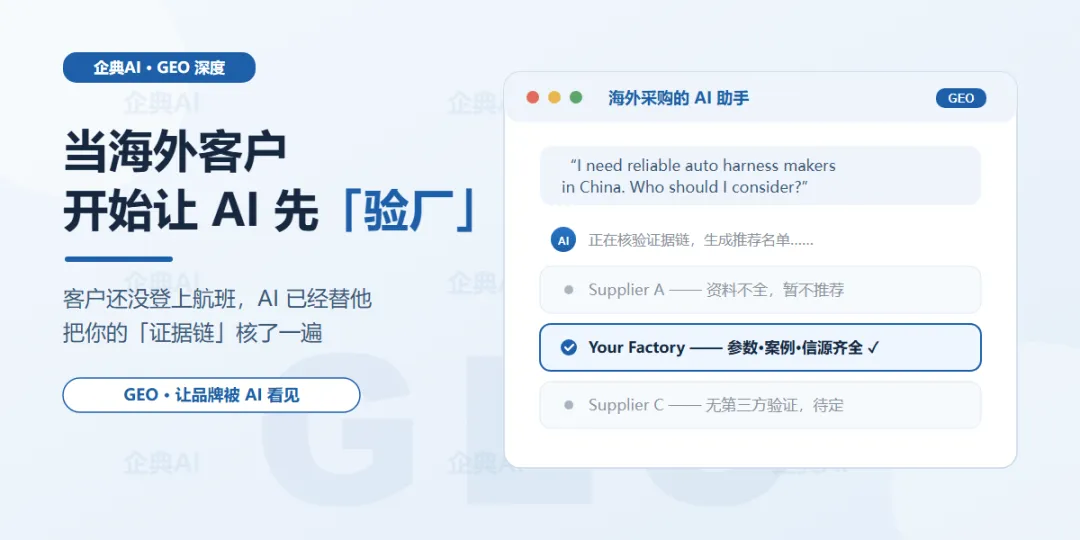Click the blue underline bar below headline
Image resolution: width=1080 pixels, height=540 pixels.
coord(118,260)
